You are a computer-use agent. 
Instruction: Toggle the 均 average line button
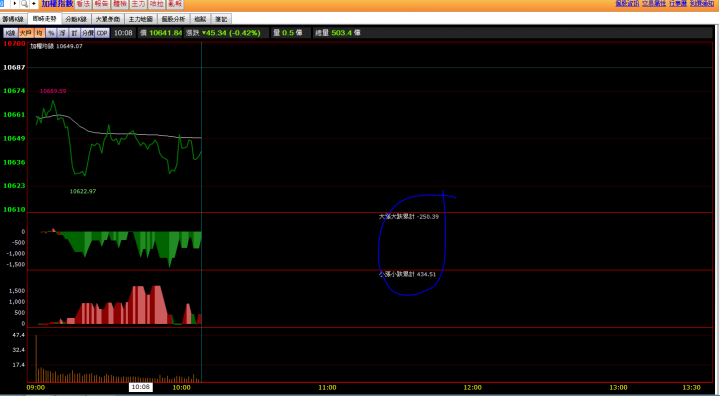tap(39, 33)
